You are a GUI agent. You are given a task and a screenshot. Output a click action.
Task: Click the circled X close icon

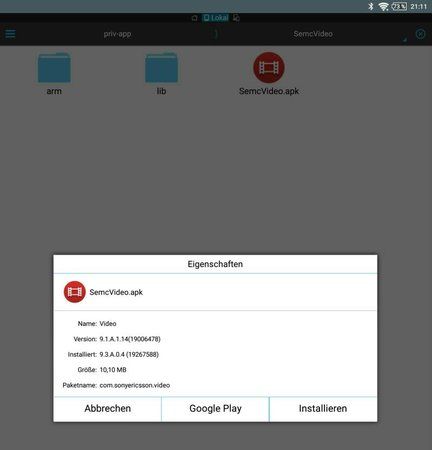point(420,34)
